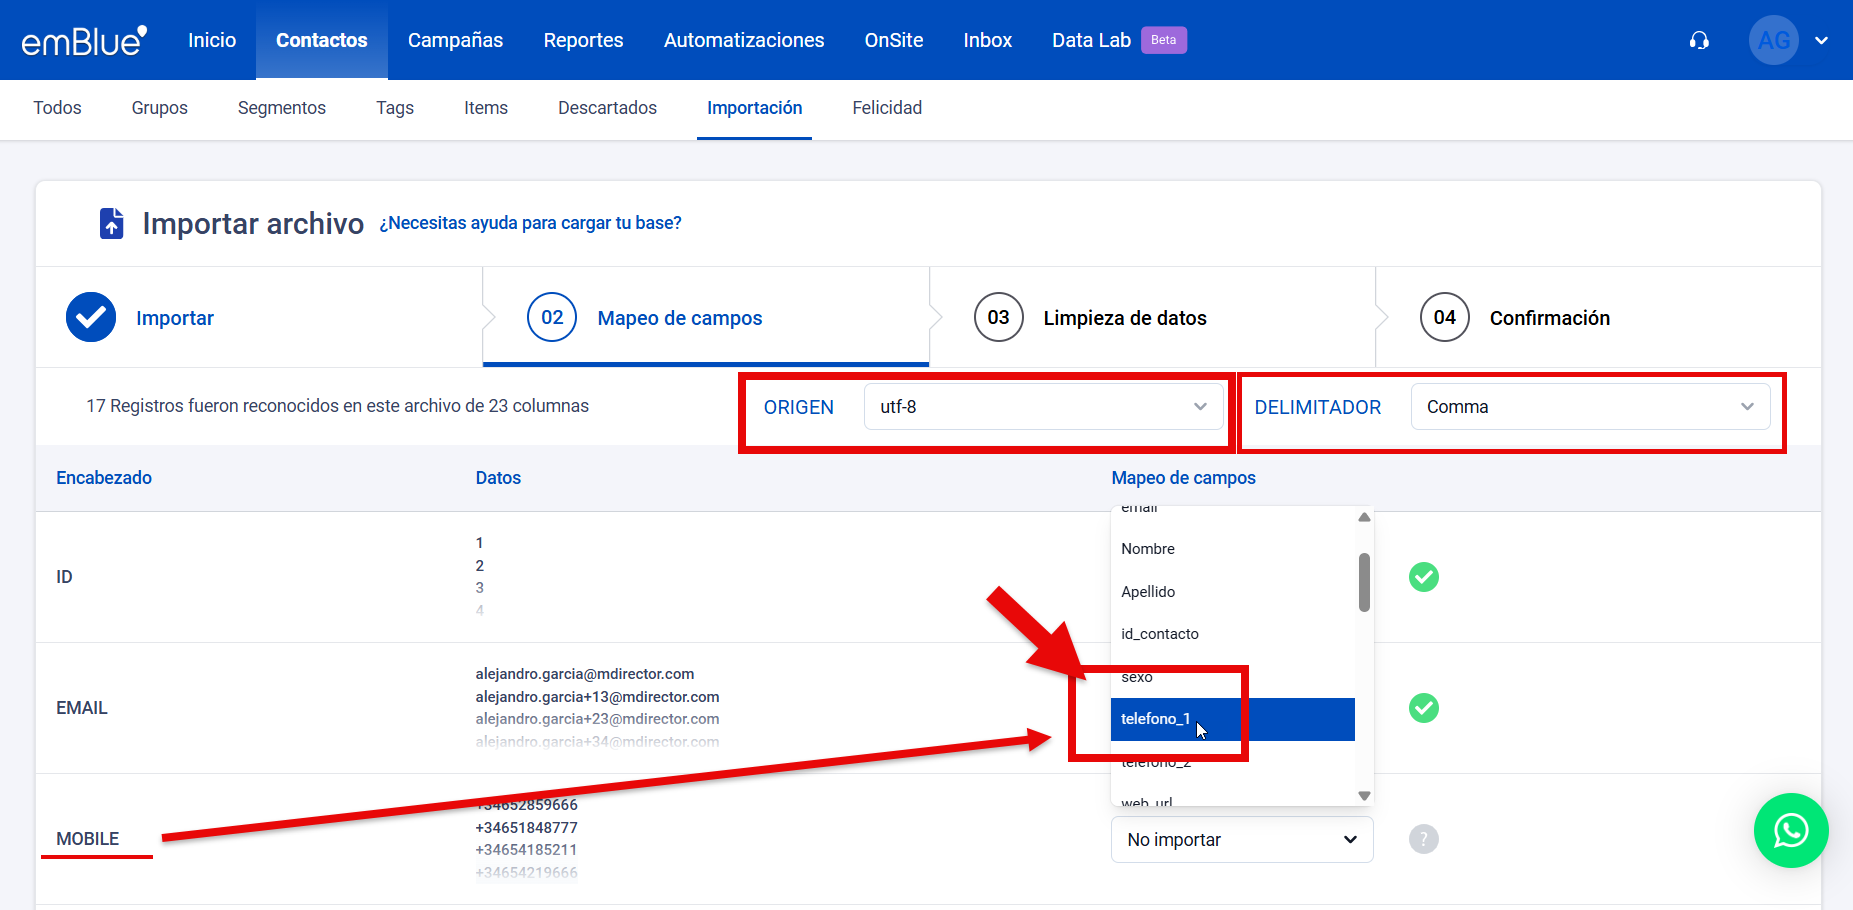The image size is (1853, 910).
Task: Switch to the Segmentos tab
Action: [x=281, y=108]
